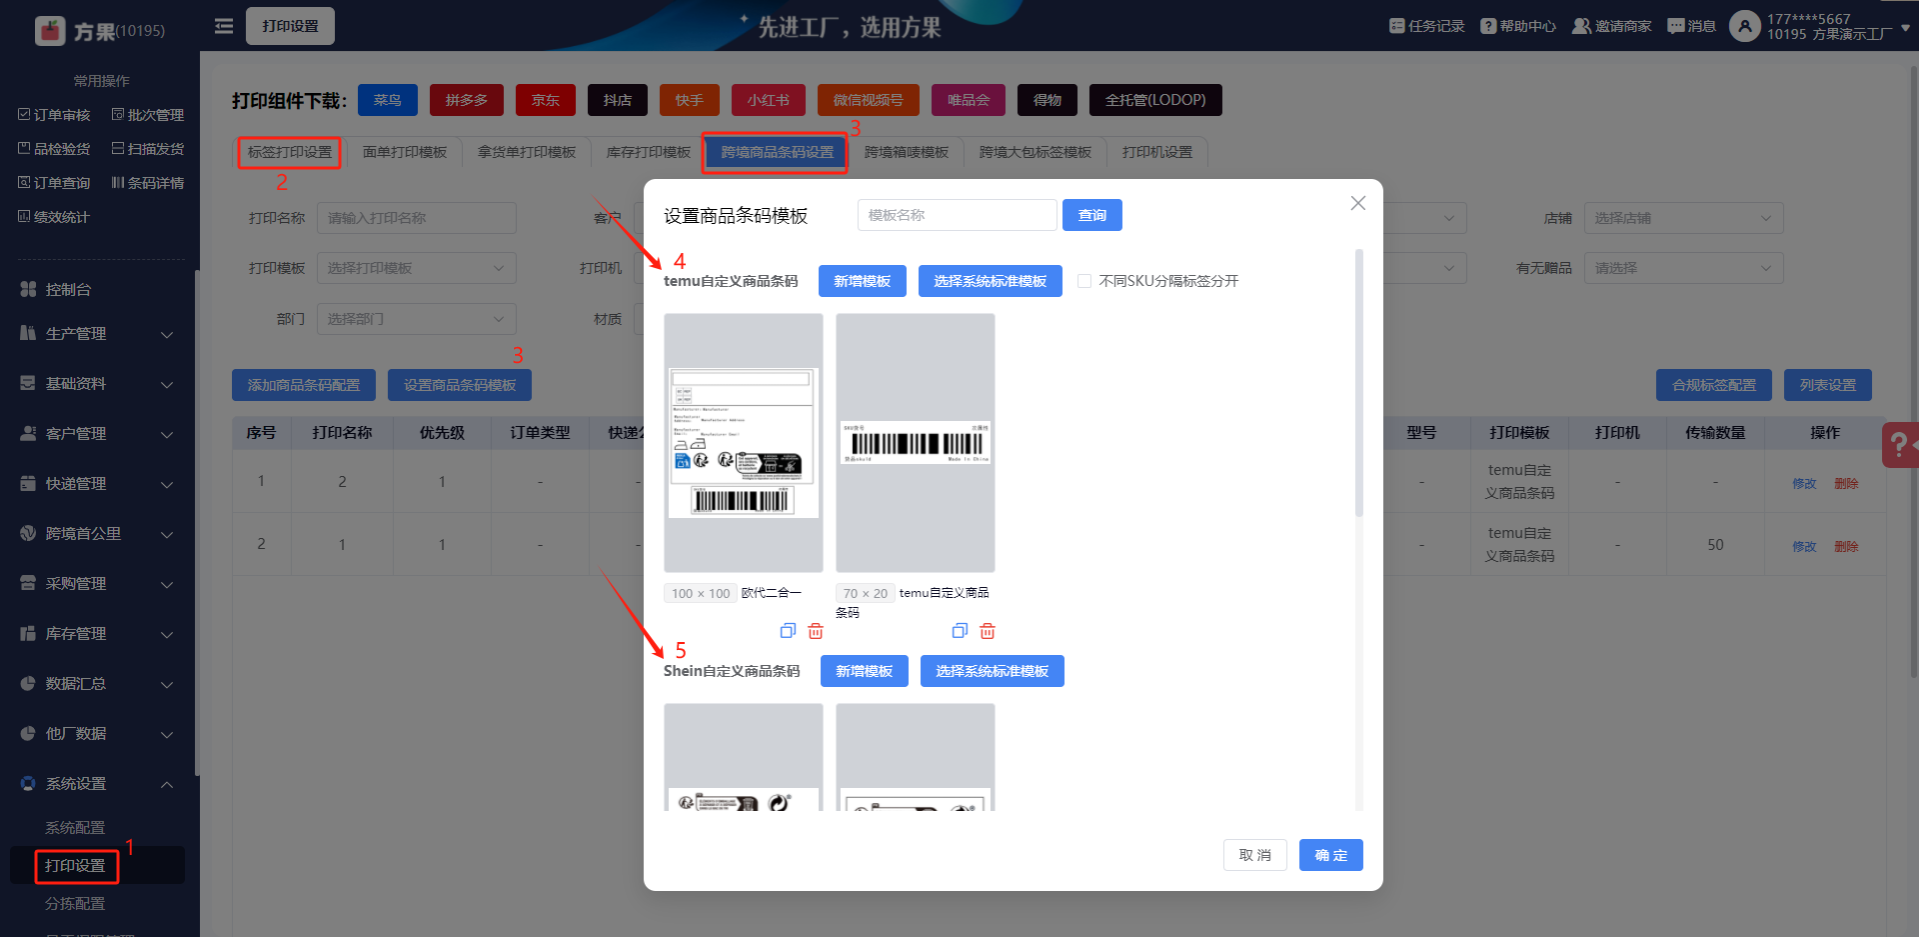The width and height of the screenshot is (1920, 937).
Task: Open the 有无赠品 dropdown
Action: click(x=1683, y=268)
